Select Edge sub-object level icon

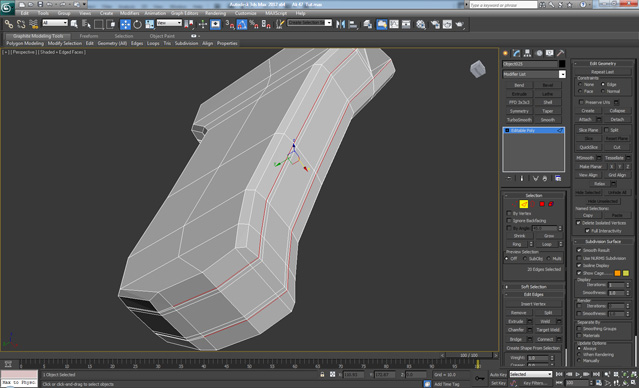pyautogui.click(x=524, y=204)
